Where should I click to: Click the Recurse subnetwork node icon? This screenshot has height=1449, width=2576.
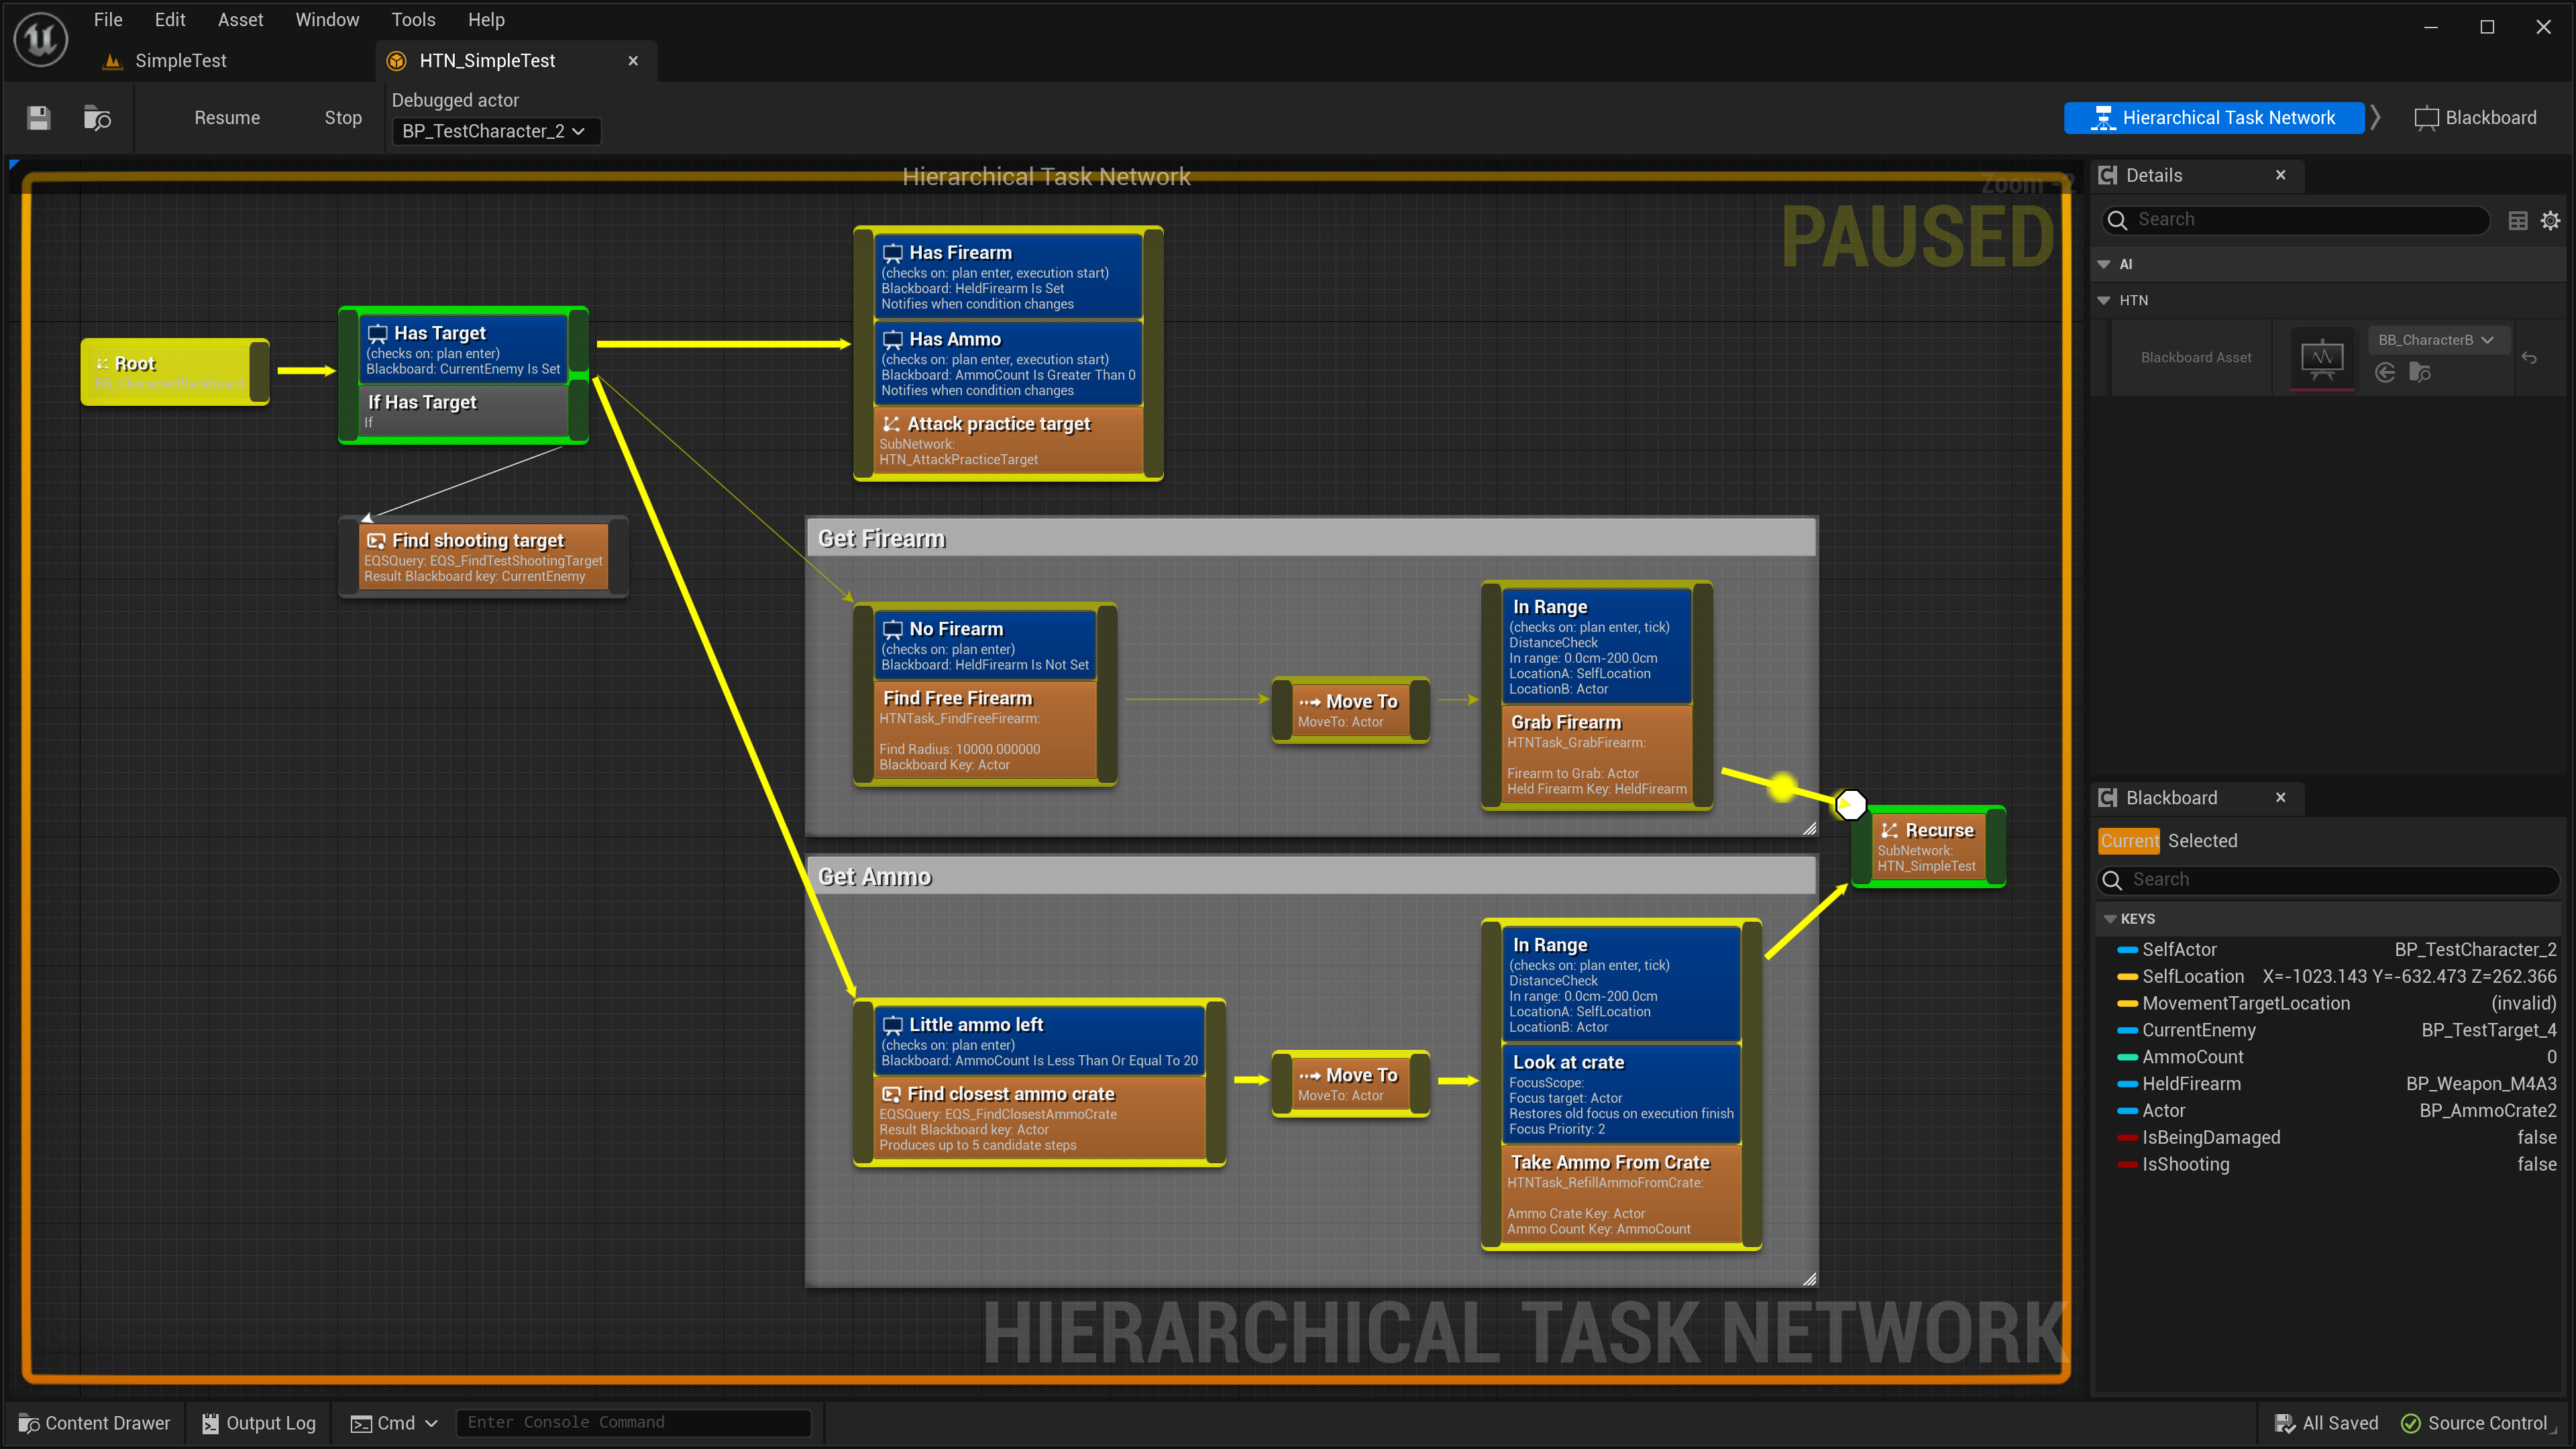coord(1890,830)
